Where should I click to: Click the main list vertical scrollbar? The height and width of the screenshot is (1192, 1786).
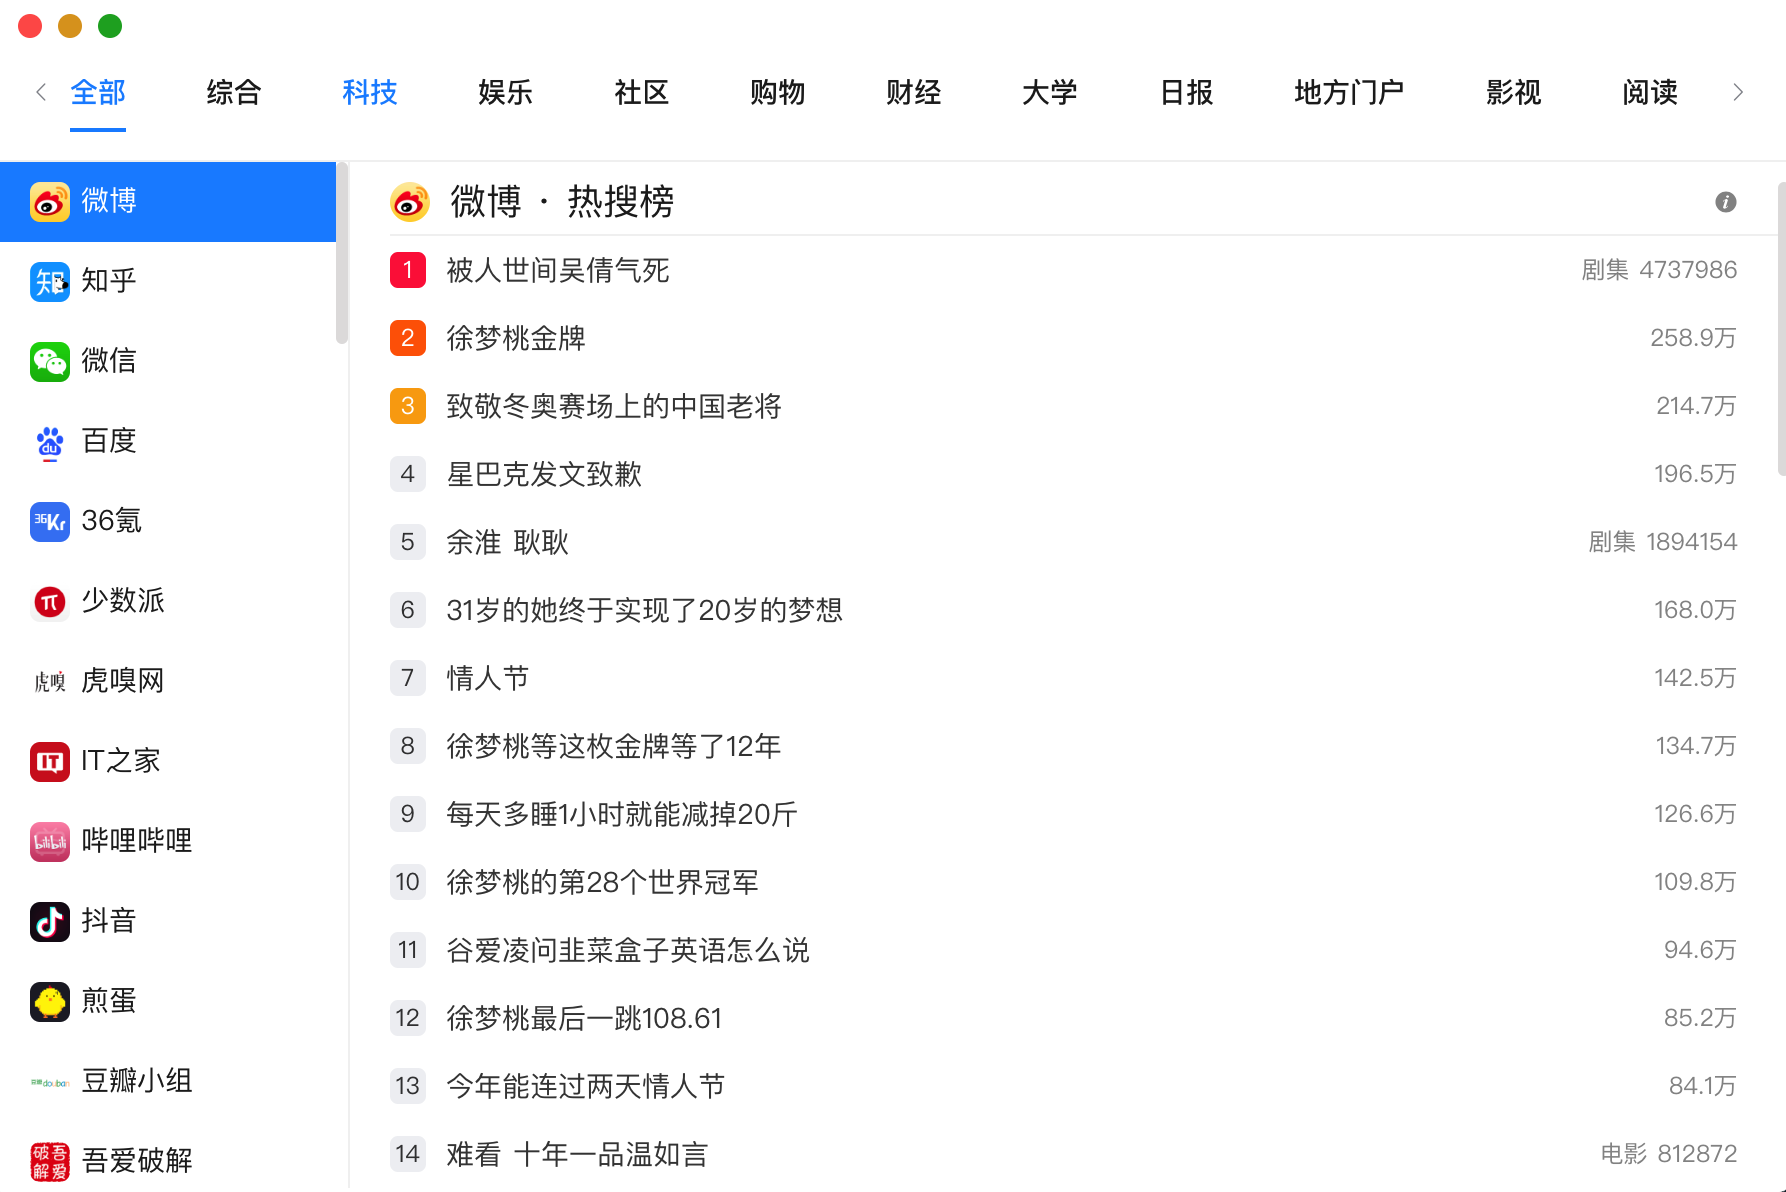click(x=1781, y=328)
